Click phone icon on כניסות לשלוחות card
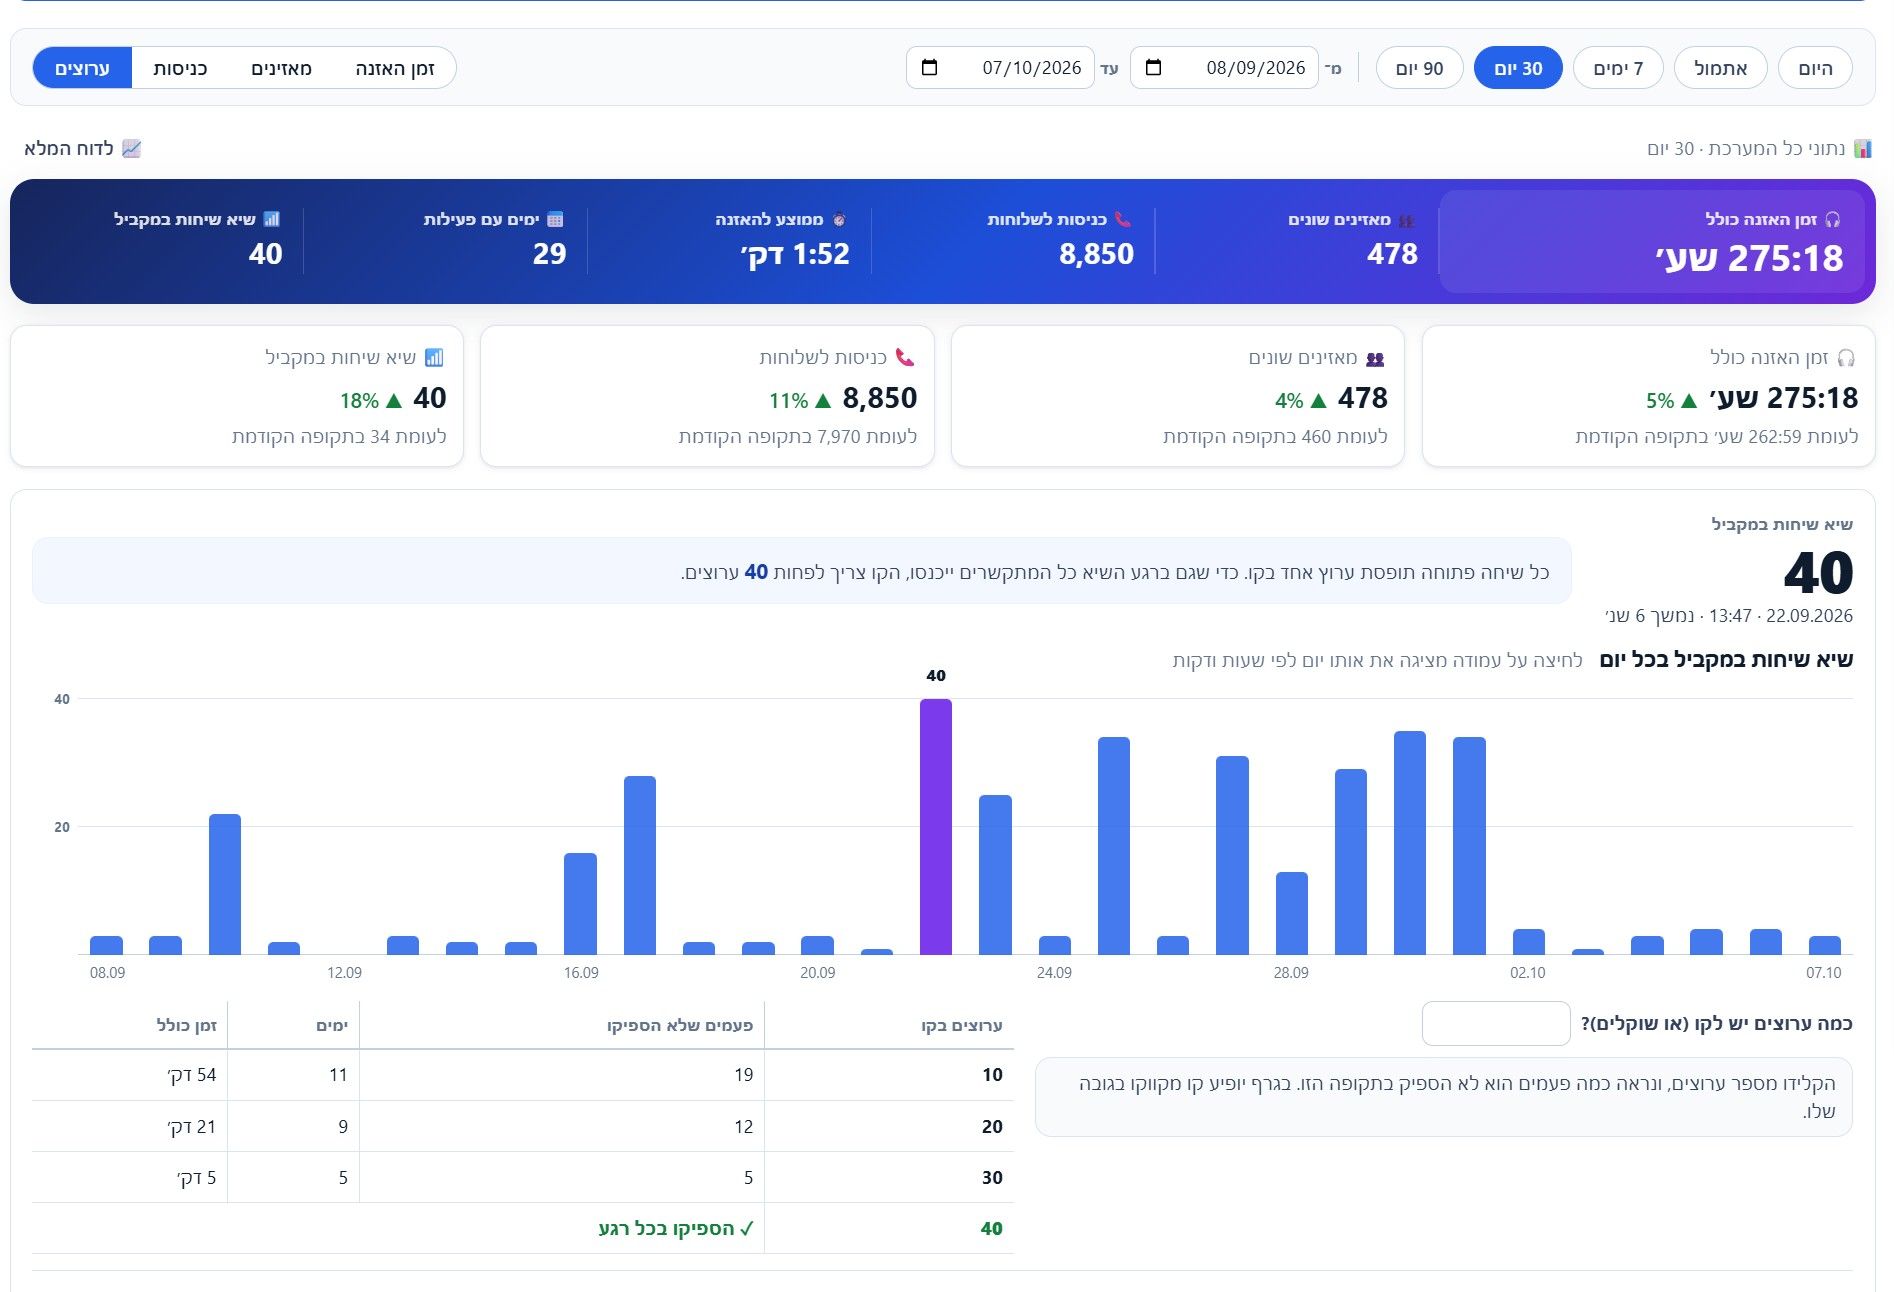 click(x=905, y=357)
